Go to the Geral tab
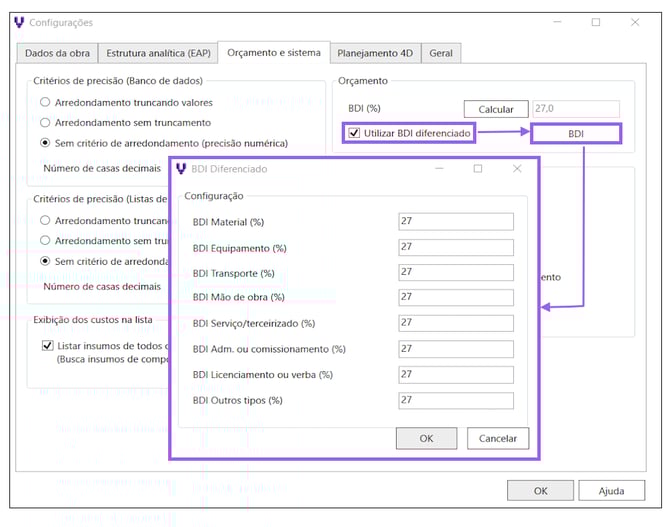670x527 pixels. point(439,53)
